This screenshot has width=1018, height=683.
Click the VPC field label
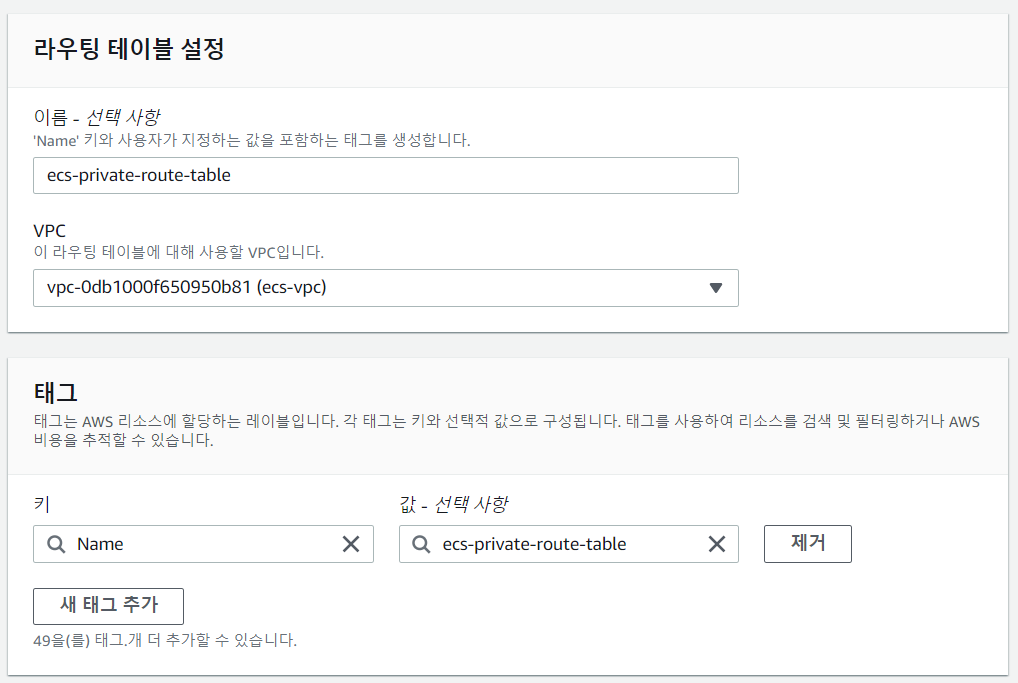coord(49,230)
